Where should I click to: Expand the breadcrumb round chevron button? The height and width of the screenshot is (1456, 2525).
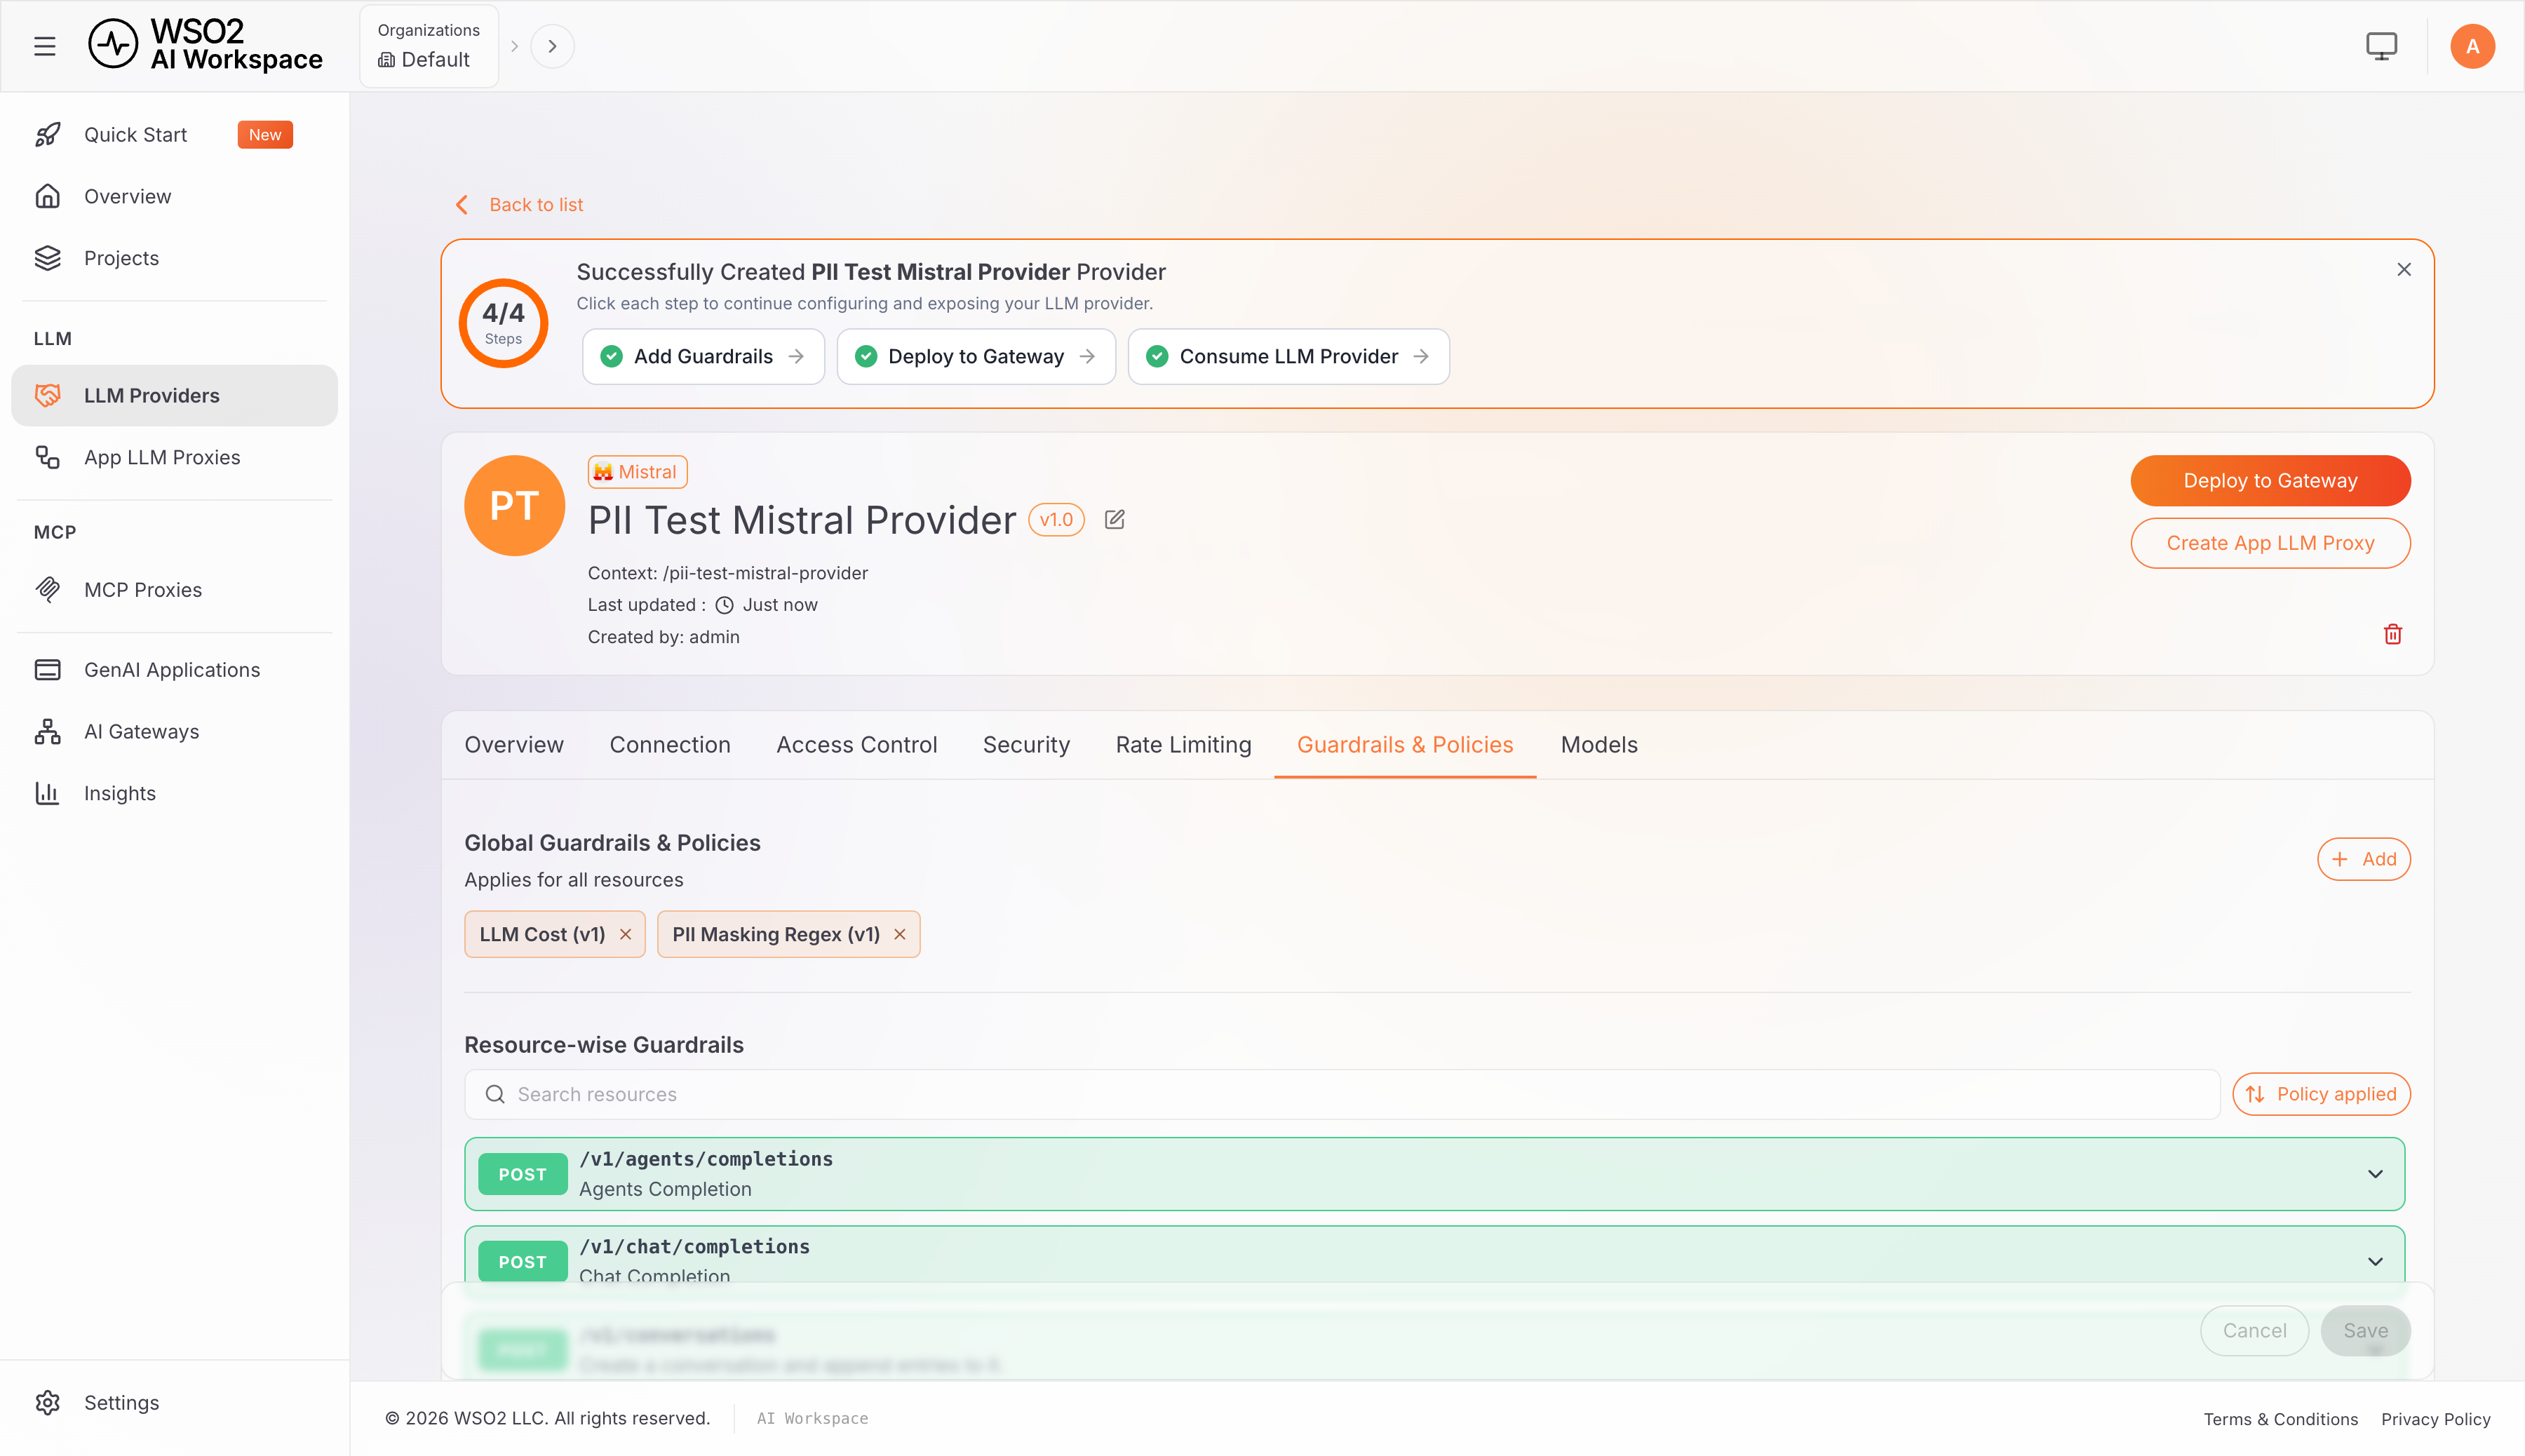(552, 46)
